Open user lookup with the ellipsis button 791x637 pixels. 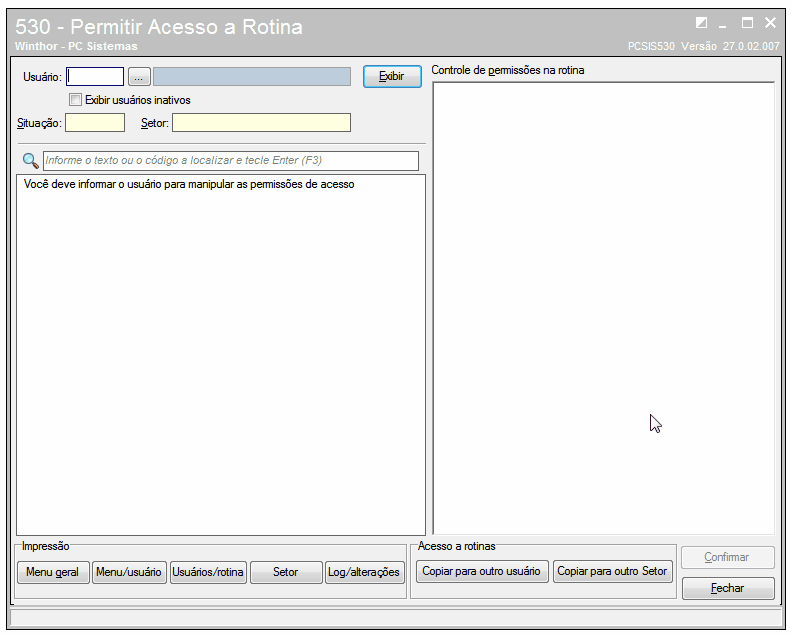139,77
